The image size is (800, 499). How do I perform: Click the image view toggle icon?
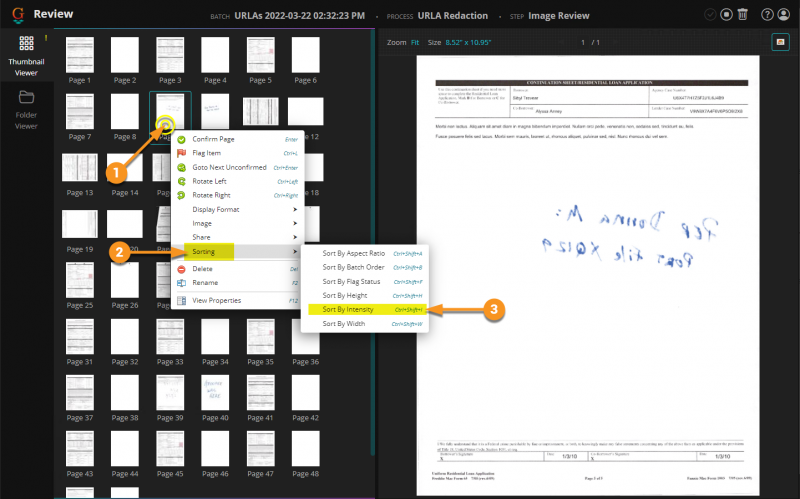click(780, 42)
